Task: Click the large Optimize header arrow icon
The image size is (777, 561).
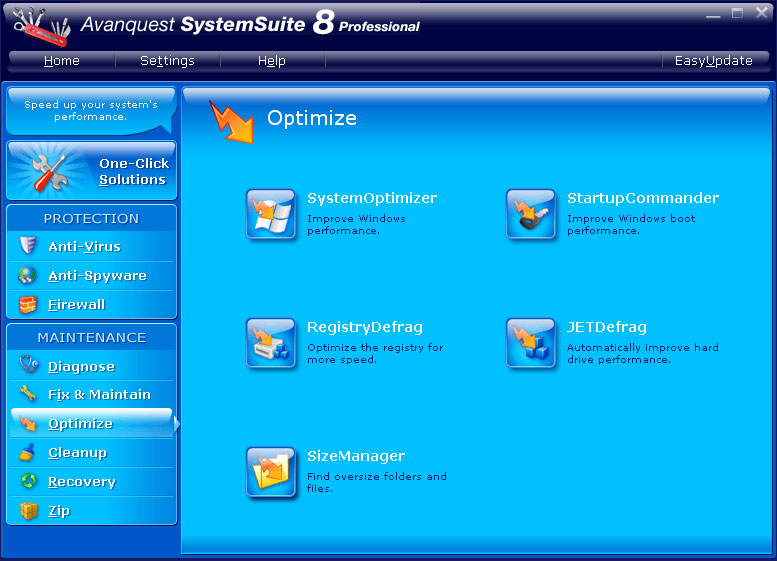Action: tap(231, 122)
